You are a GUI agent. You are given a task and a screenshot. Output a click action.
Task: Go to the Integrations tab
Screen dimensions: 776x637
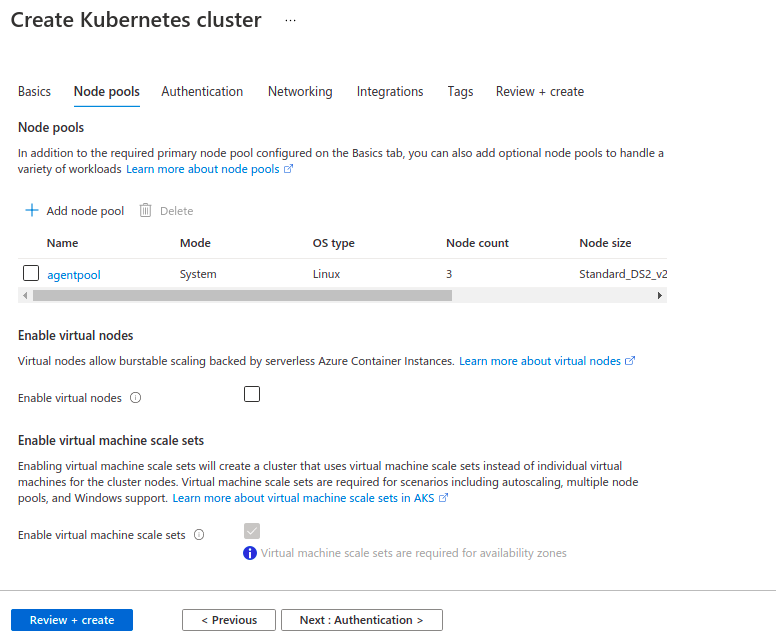point(390,92)
